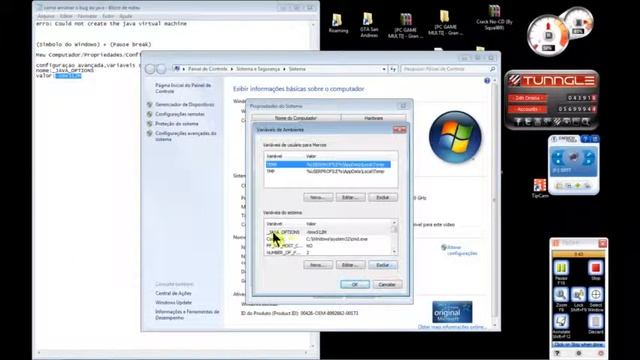Confirm with OK in environment variables dialog
Image resolution: width=640 pixels, height=360 pixels.
click(355, 284)
